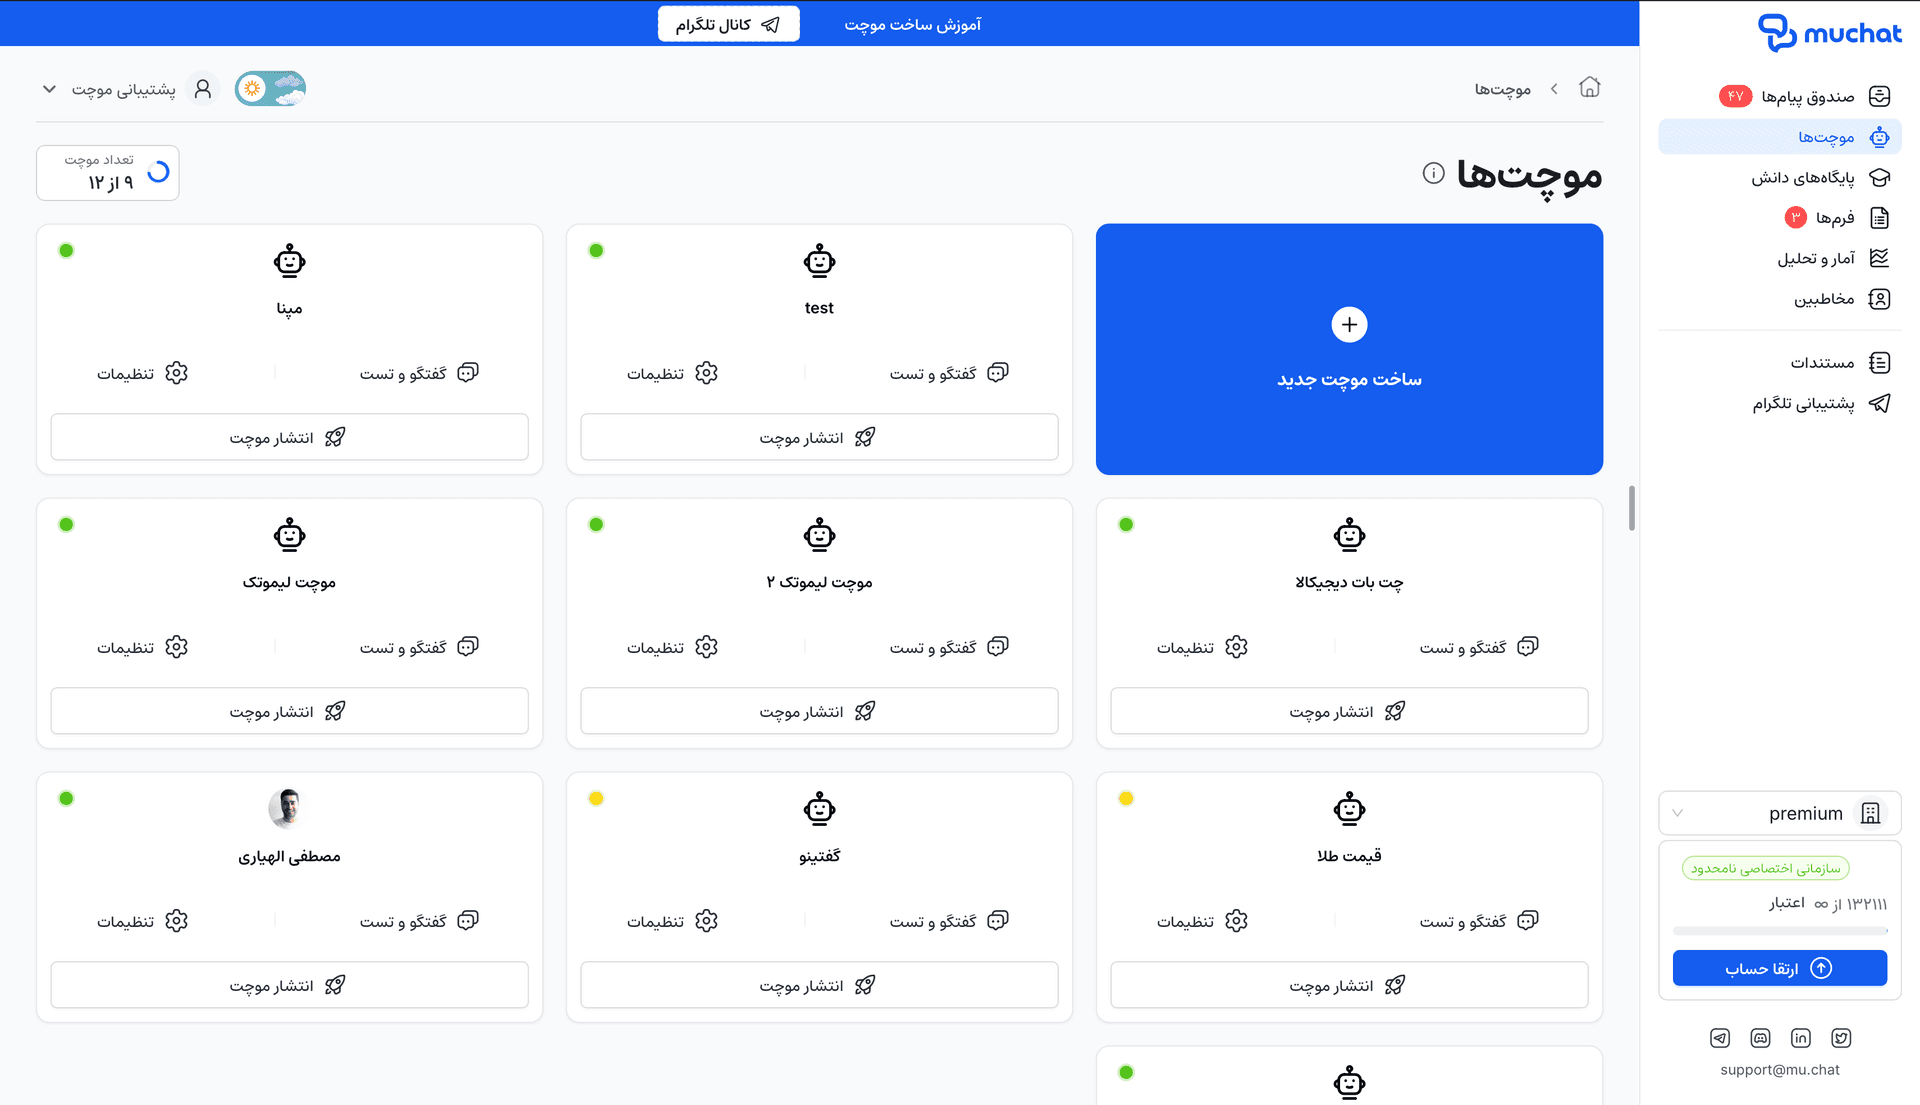Click robot icon on test bot card
The height and width of the screenshot is (1105, 1920).
click(x=819, y=261)
